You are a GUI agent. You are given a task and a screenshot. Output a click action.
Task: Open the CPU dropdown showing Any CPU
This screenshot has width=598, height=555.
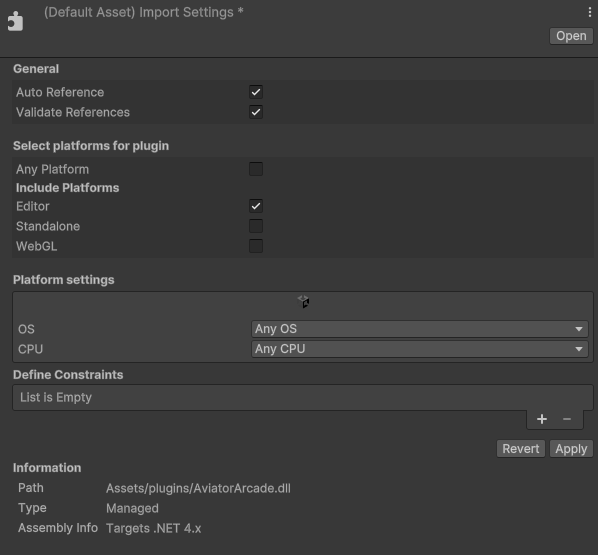pyautogui.click(x=420, y=349)
